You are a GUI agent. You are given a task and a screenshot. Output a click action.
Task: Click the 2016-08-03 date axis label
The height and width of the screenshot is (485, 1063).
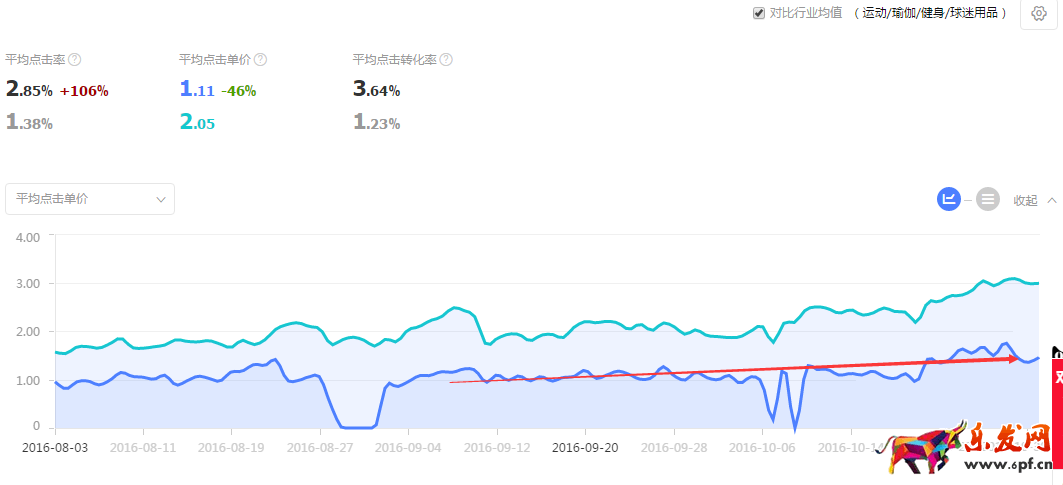point(54,448)
